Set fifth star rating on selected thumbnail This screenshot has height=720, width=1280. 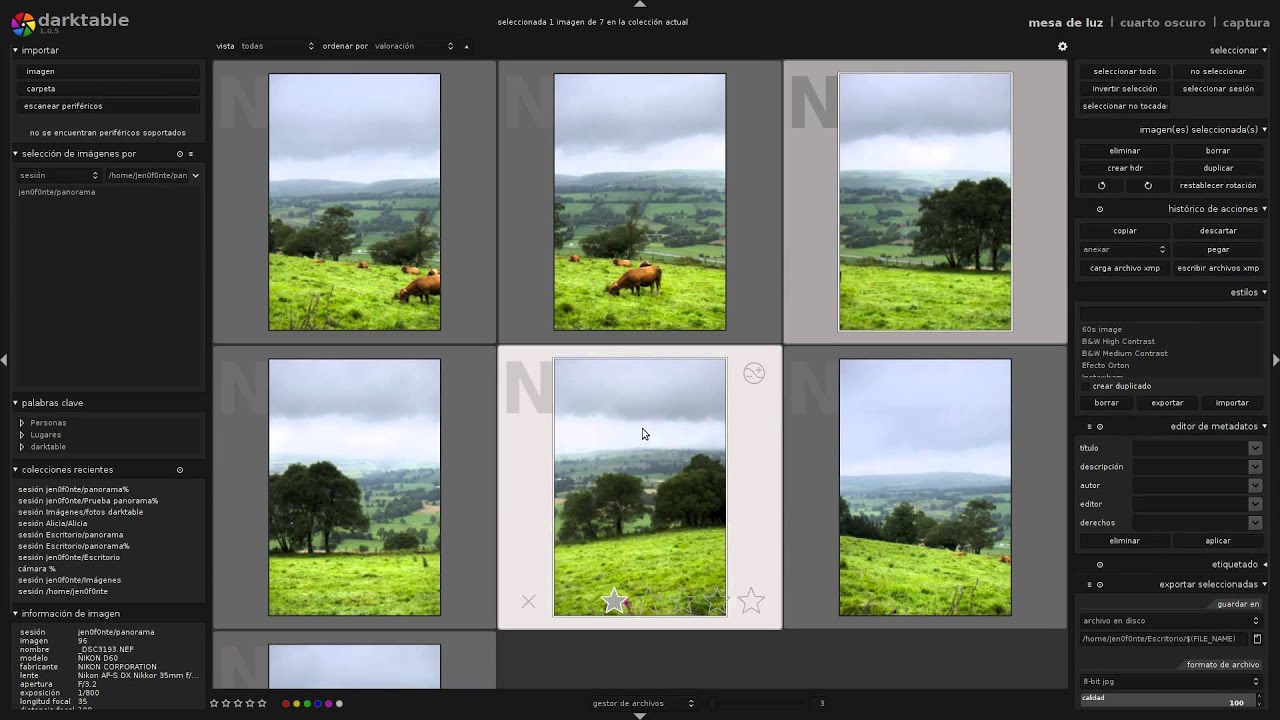[751, 601]
